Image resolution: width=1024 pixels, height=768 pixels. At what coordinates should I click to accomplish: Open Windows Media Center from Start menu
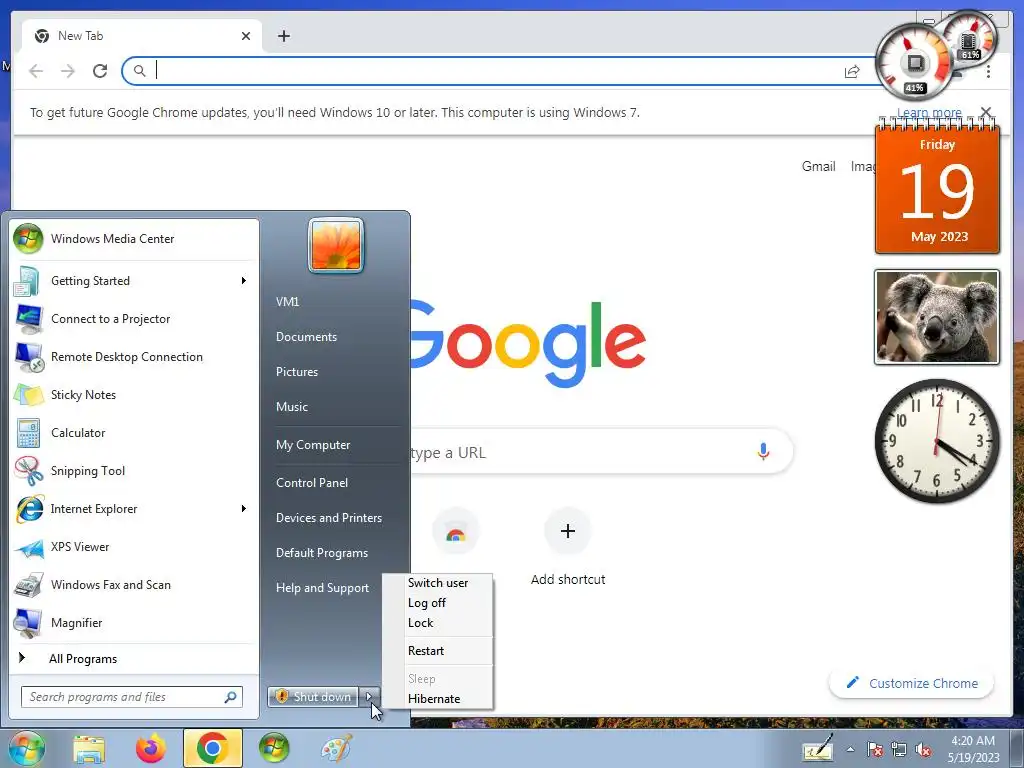click(134, 239)
